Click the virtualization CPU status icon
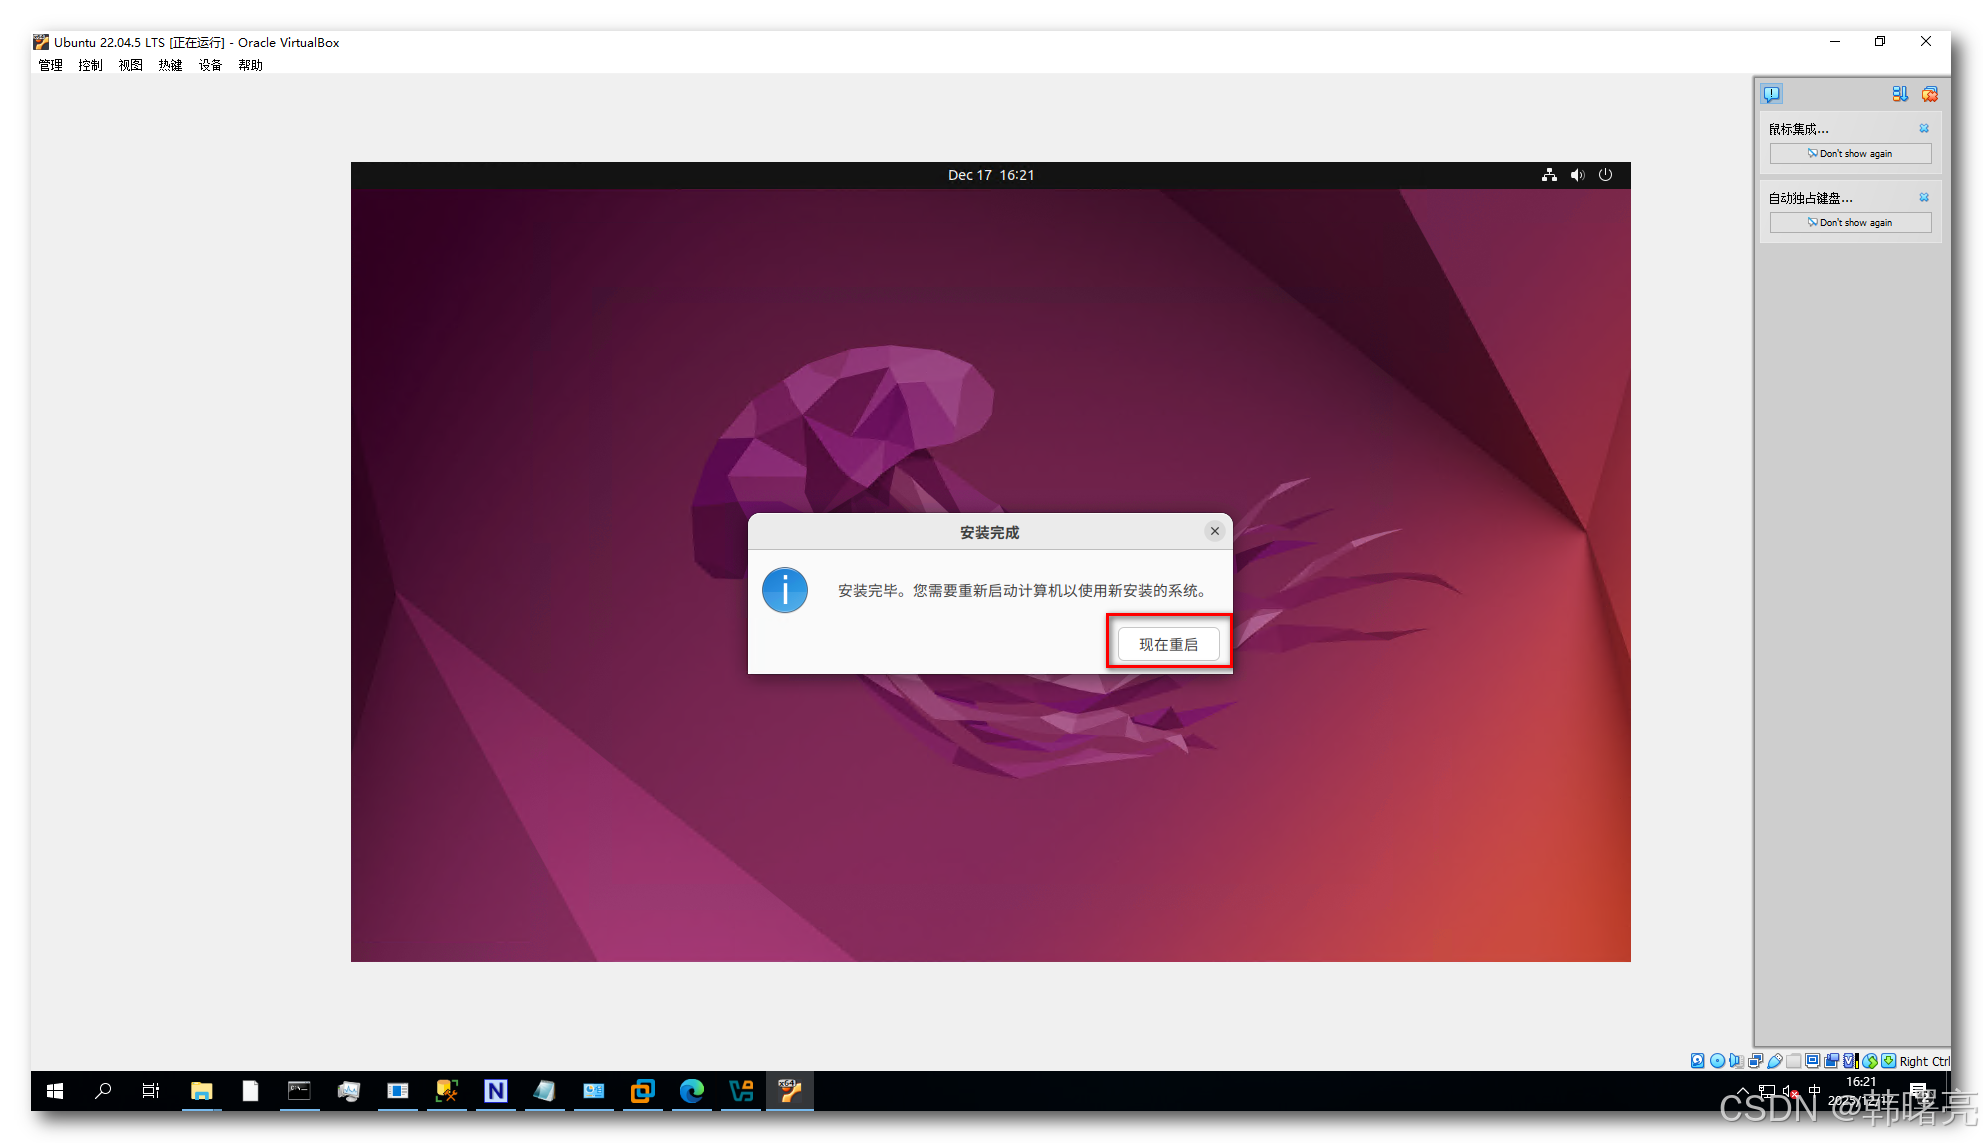1983x1143 pixels. tap(1851, 1061)
